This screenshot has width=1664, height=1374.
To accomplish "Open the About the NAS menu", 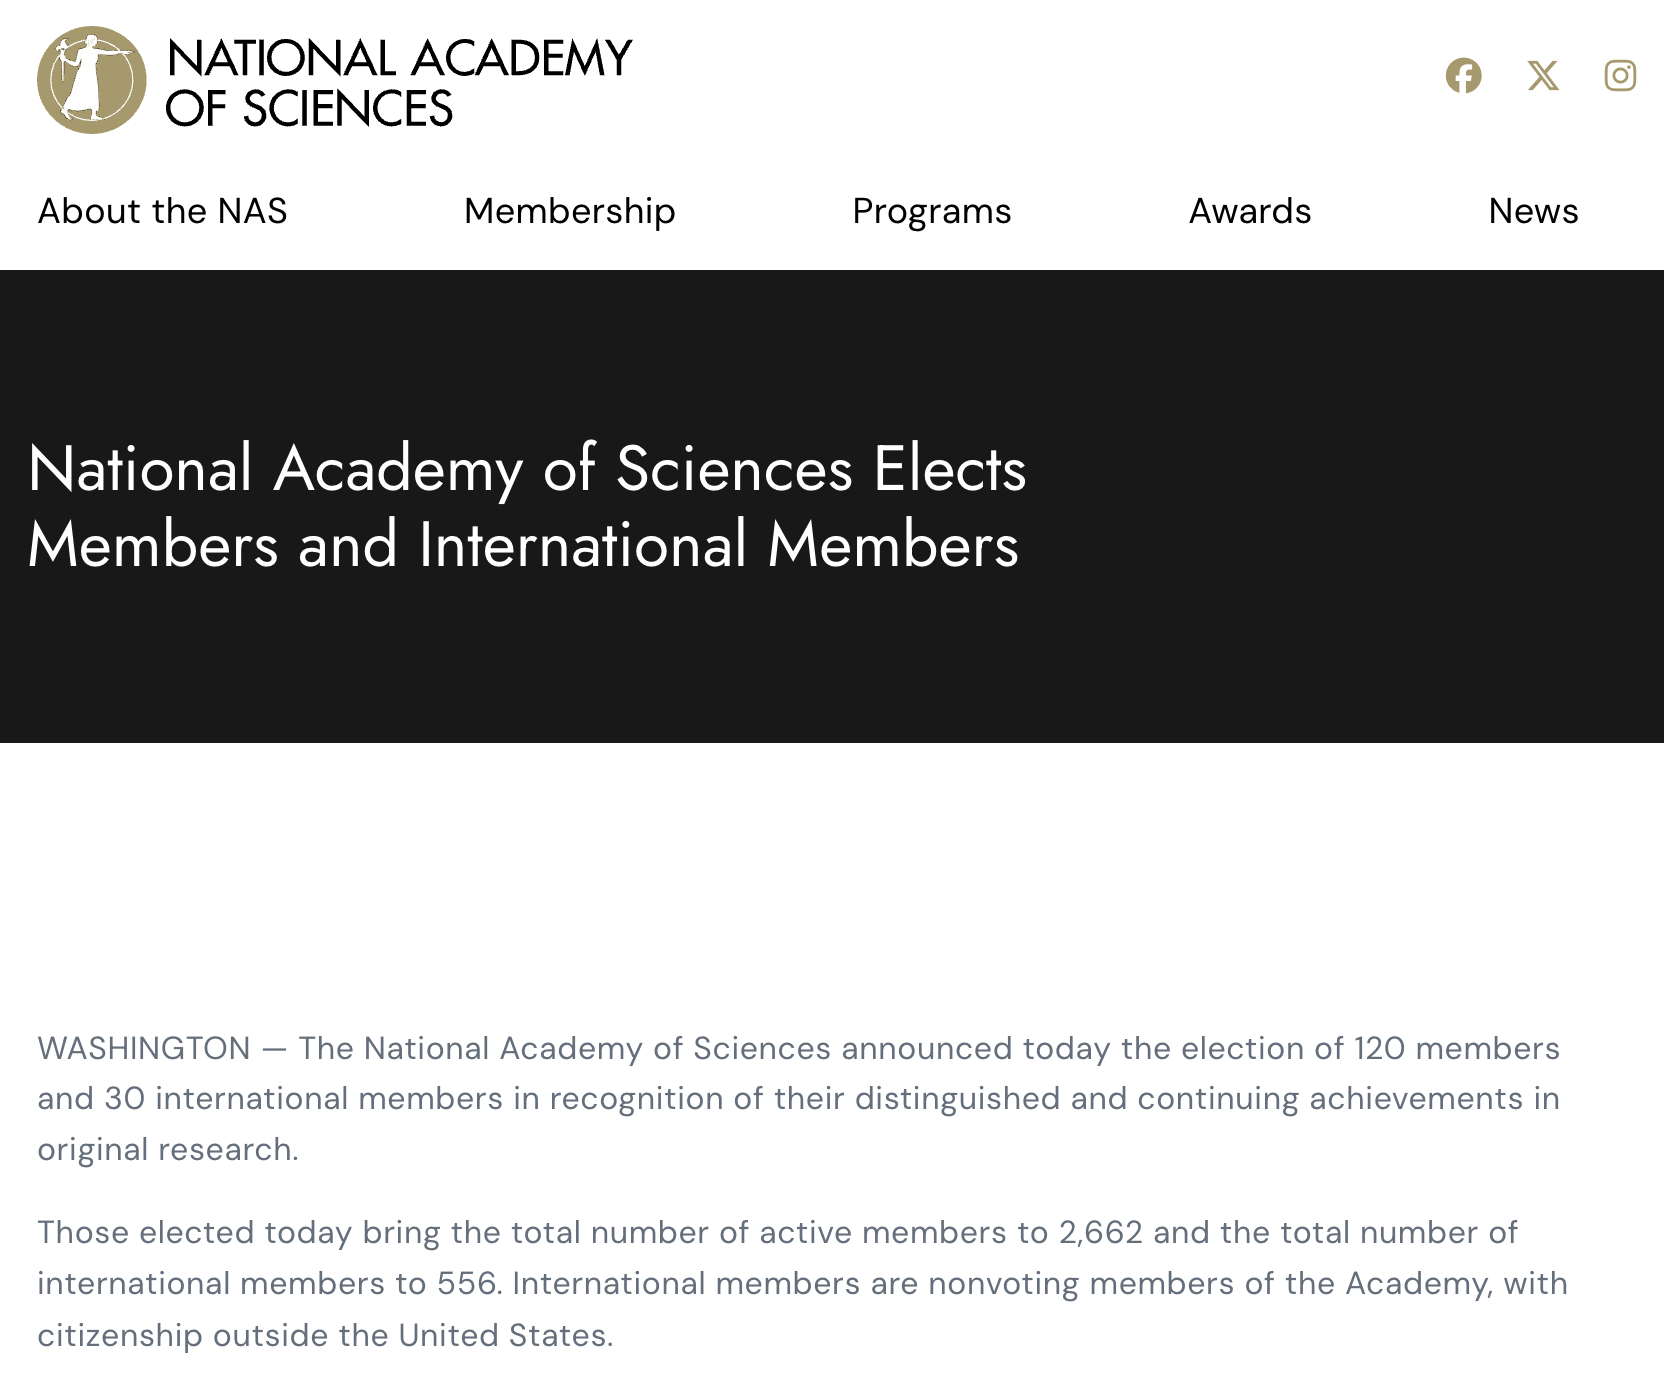I will coord(162,211).
